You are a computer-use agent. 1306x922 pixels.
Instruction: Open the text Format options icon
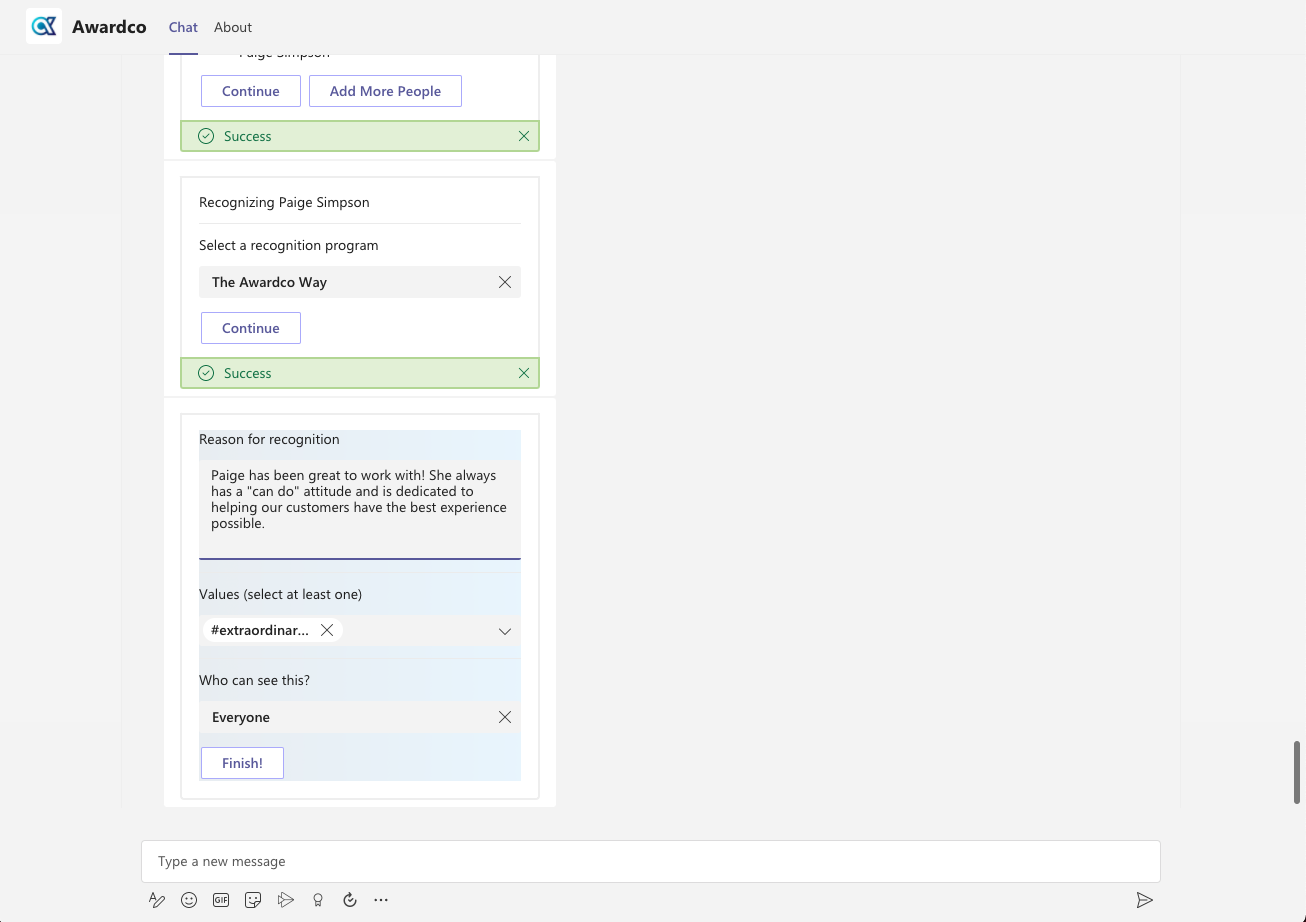coord(157,900)
